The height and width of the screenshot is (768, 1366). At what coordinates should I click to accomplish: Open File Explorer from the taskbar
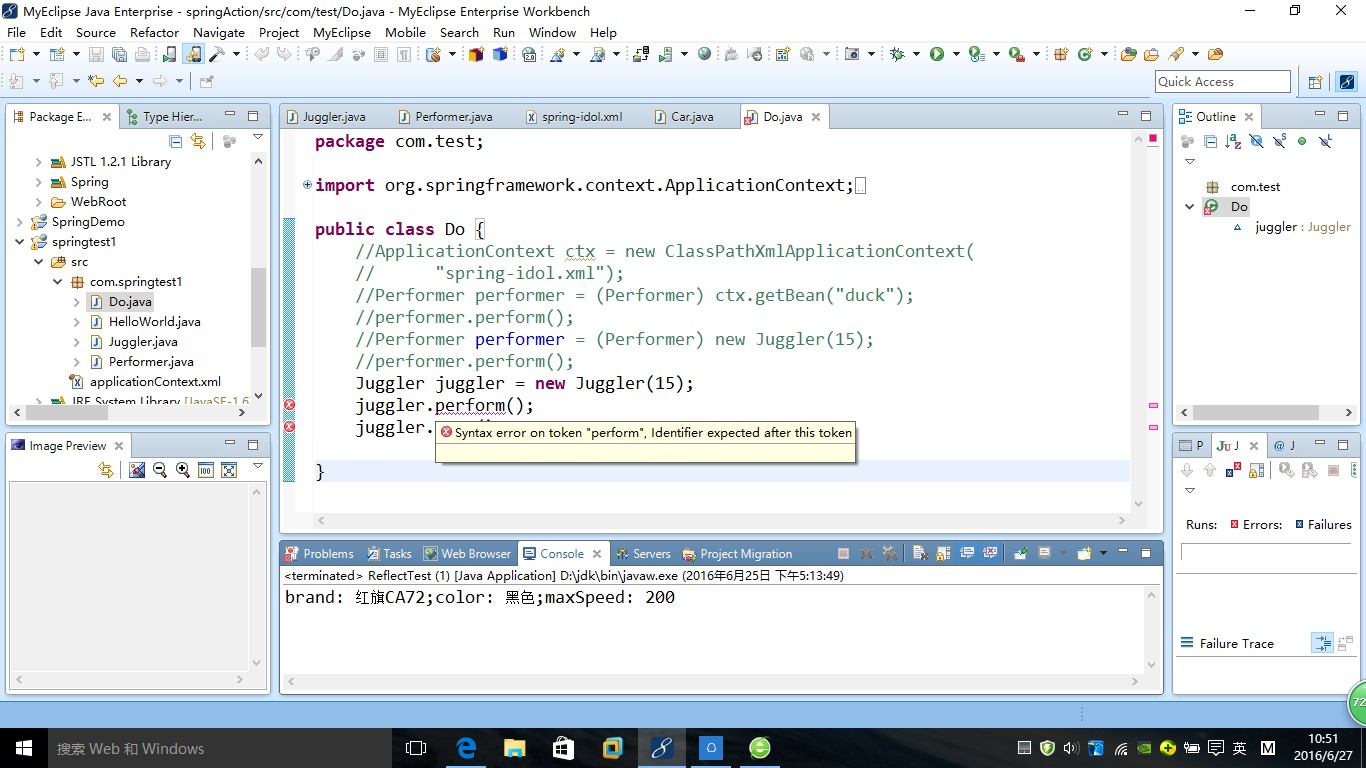click(515, 747)
